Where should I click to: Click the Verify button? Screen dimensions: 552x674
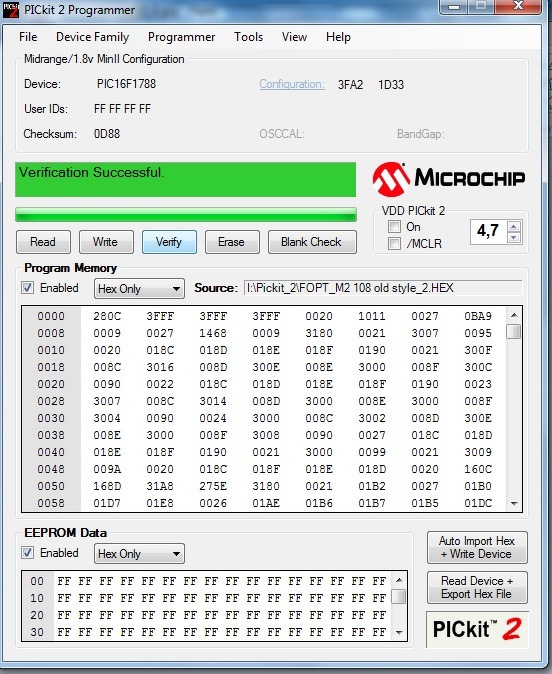169,242
